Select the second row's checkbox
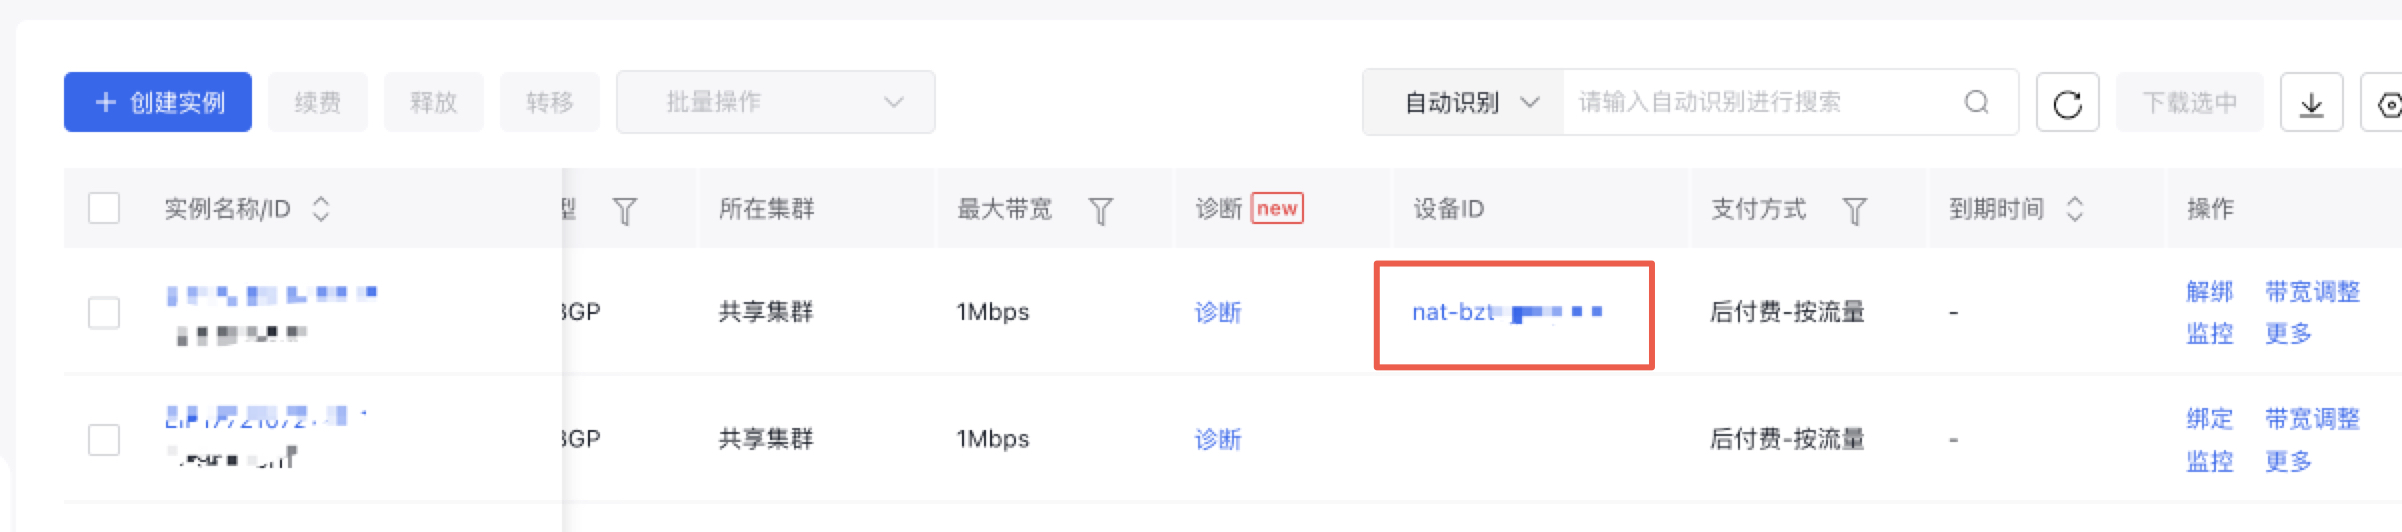Image resolution: width=2402 pixels, height=532 pixels. click(104, 440)
